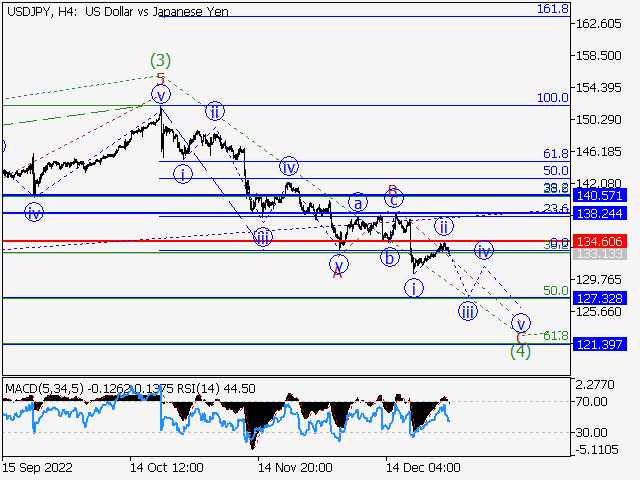Click the green (4) wave label
The width and height of the screenshot is (640, 480).
pos(520,351)
